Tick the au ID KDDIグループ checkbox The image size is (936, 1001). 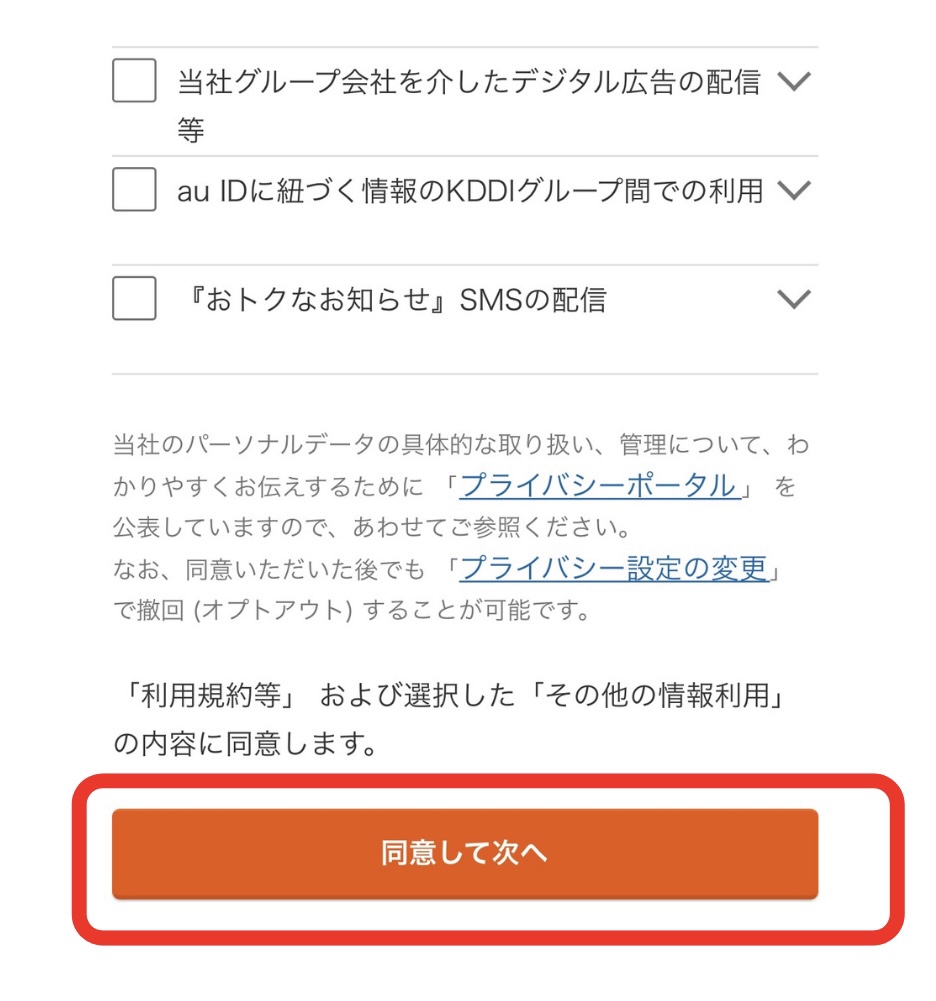point(134,190)
